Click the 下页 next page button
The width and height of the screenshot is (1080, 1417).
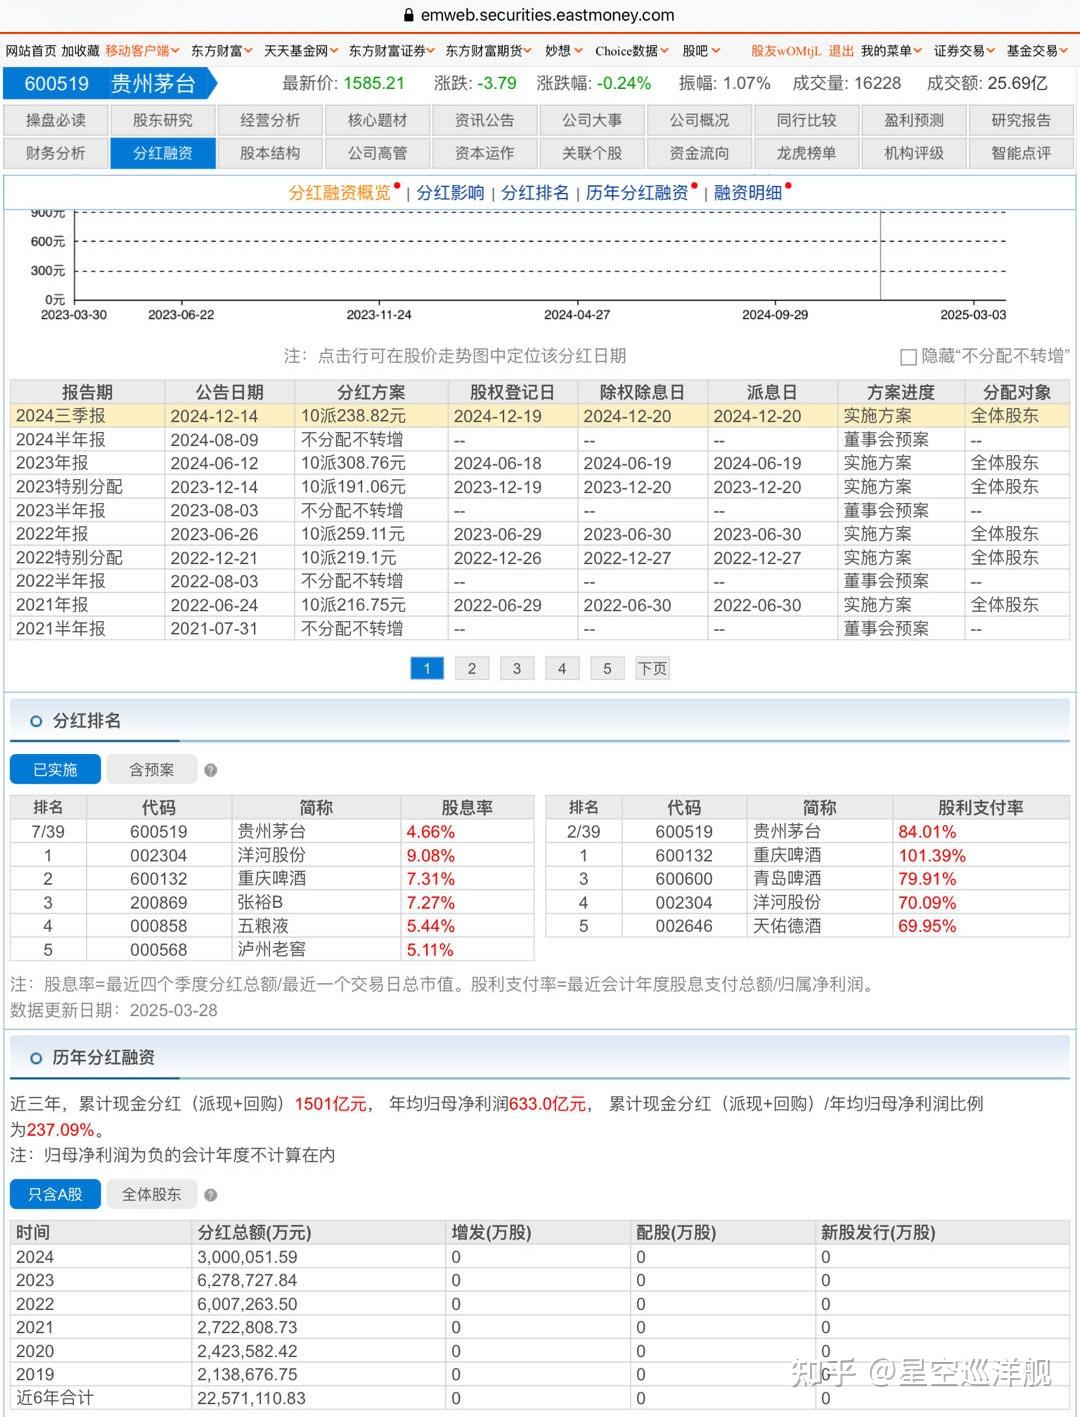(653, 669)
